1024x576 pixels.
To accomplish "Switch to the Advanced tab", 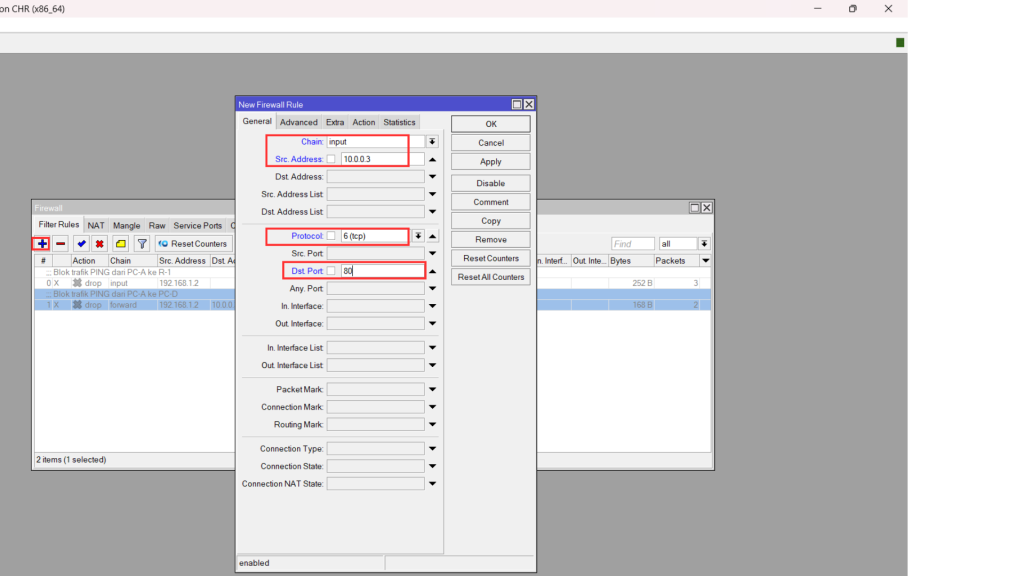I will coord(298,122).
